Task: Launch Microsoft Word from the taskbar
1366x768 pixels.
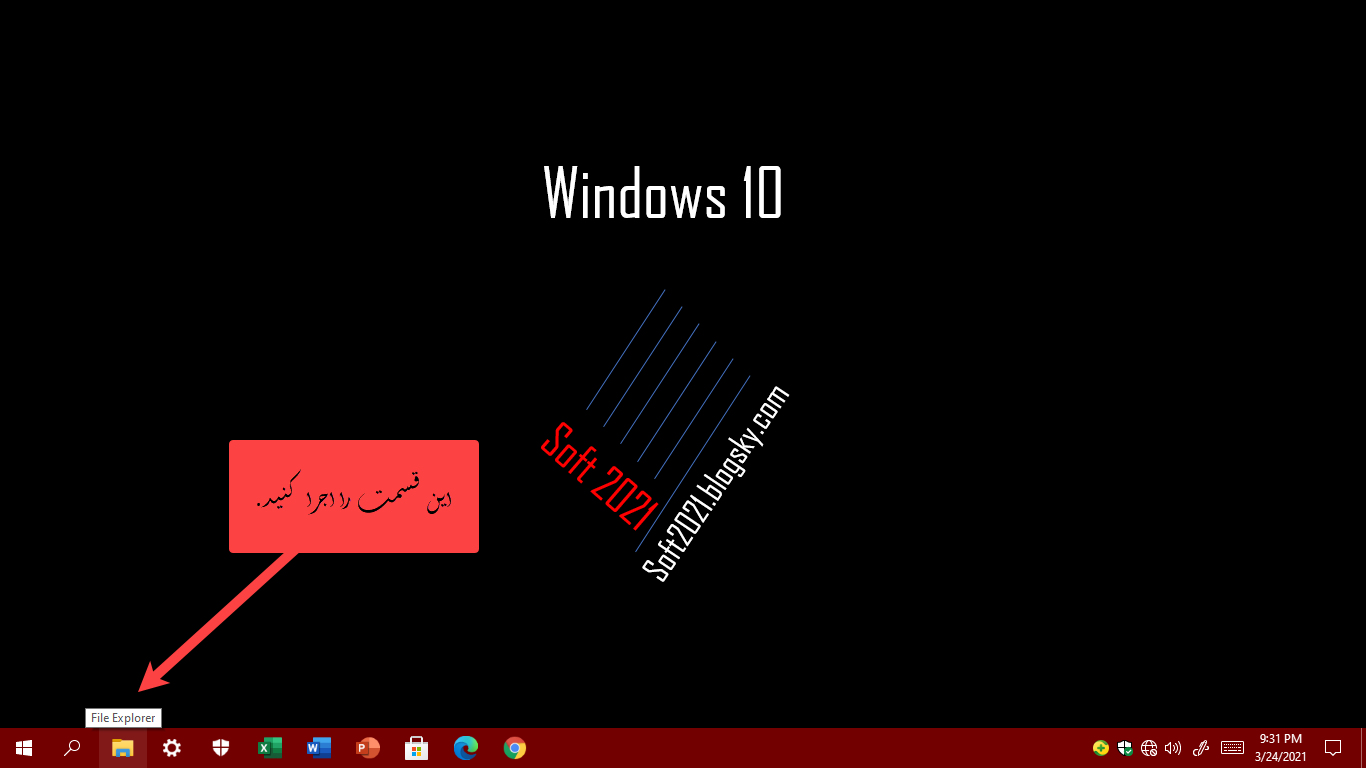Action: click(319, 748)
